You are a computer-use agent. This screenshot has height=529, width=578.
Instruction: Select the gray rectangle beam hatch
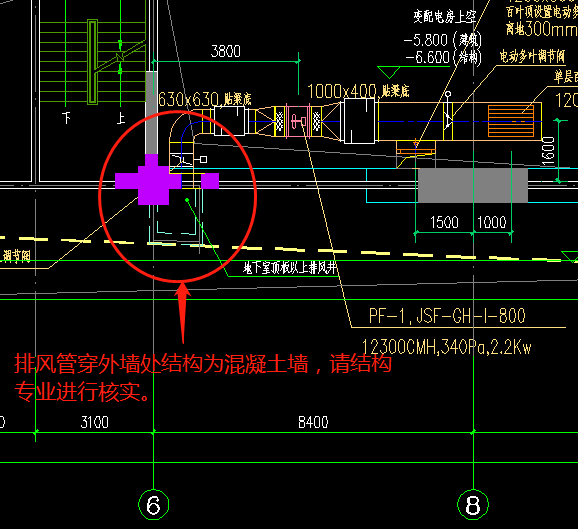[x=473, y=185]
